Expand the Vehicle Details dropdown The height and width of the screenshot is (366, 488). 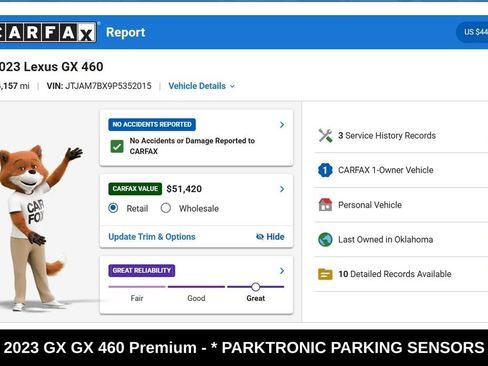202,86
